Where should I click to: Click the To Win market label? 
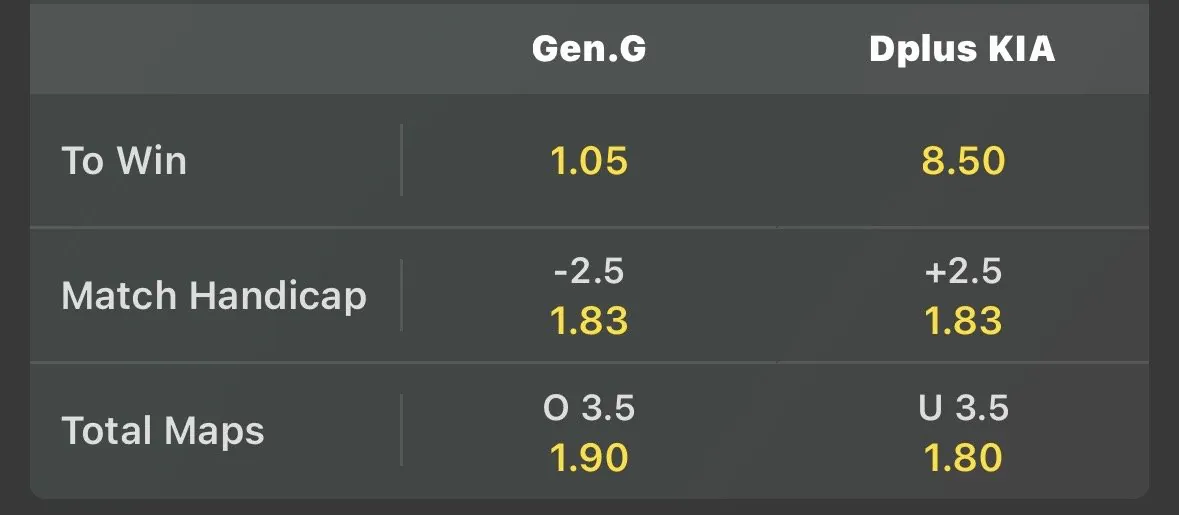[x=124, y=161]
